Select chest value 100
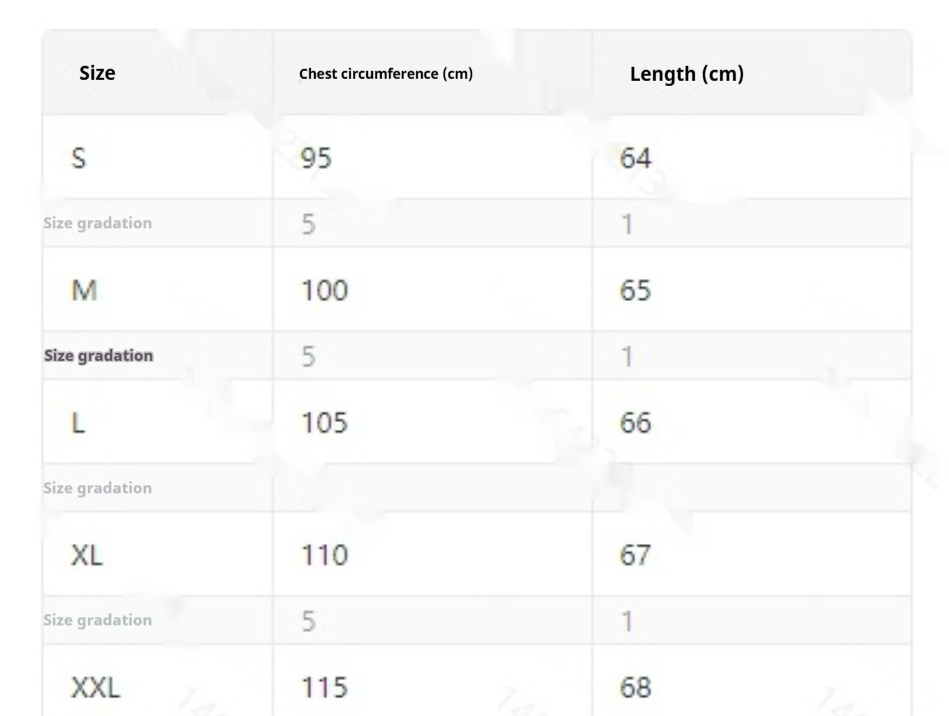Image resolution: width=949 pixels, height=716 pixels. point(324,290)
